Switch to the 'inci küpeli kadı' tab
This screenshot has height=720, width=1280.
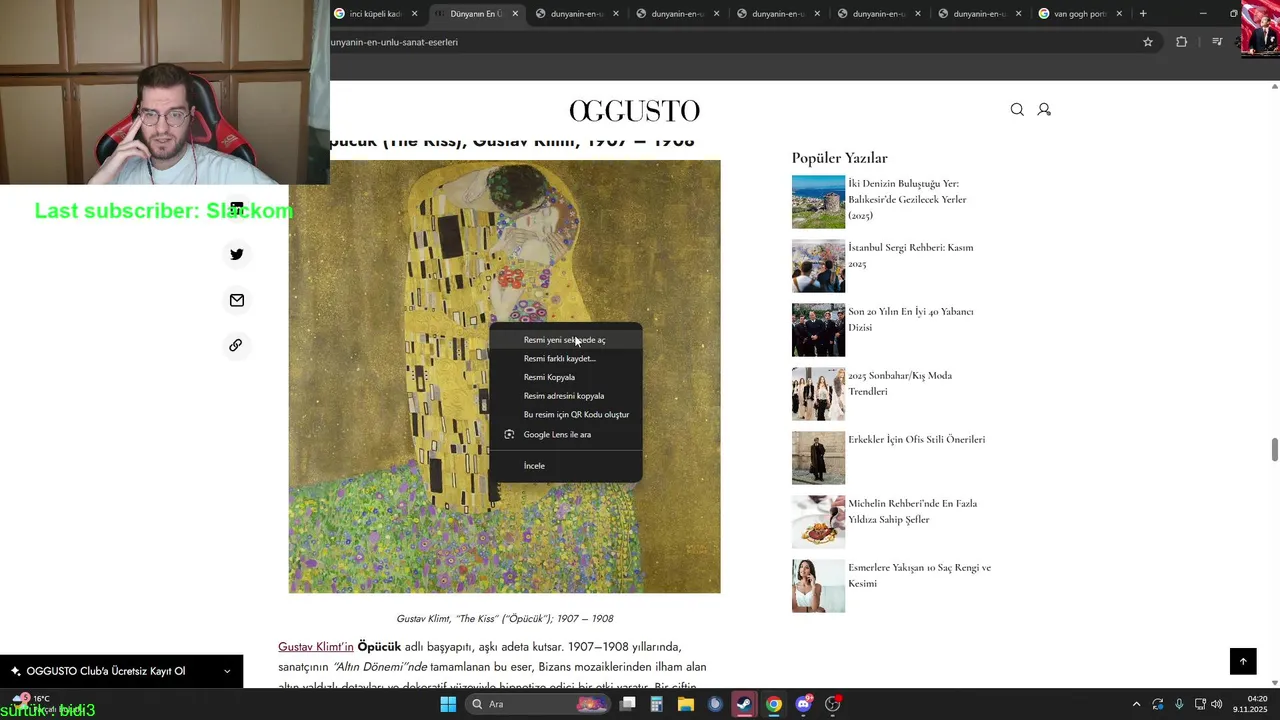point(375,14)
